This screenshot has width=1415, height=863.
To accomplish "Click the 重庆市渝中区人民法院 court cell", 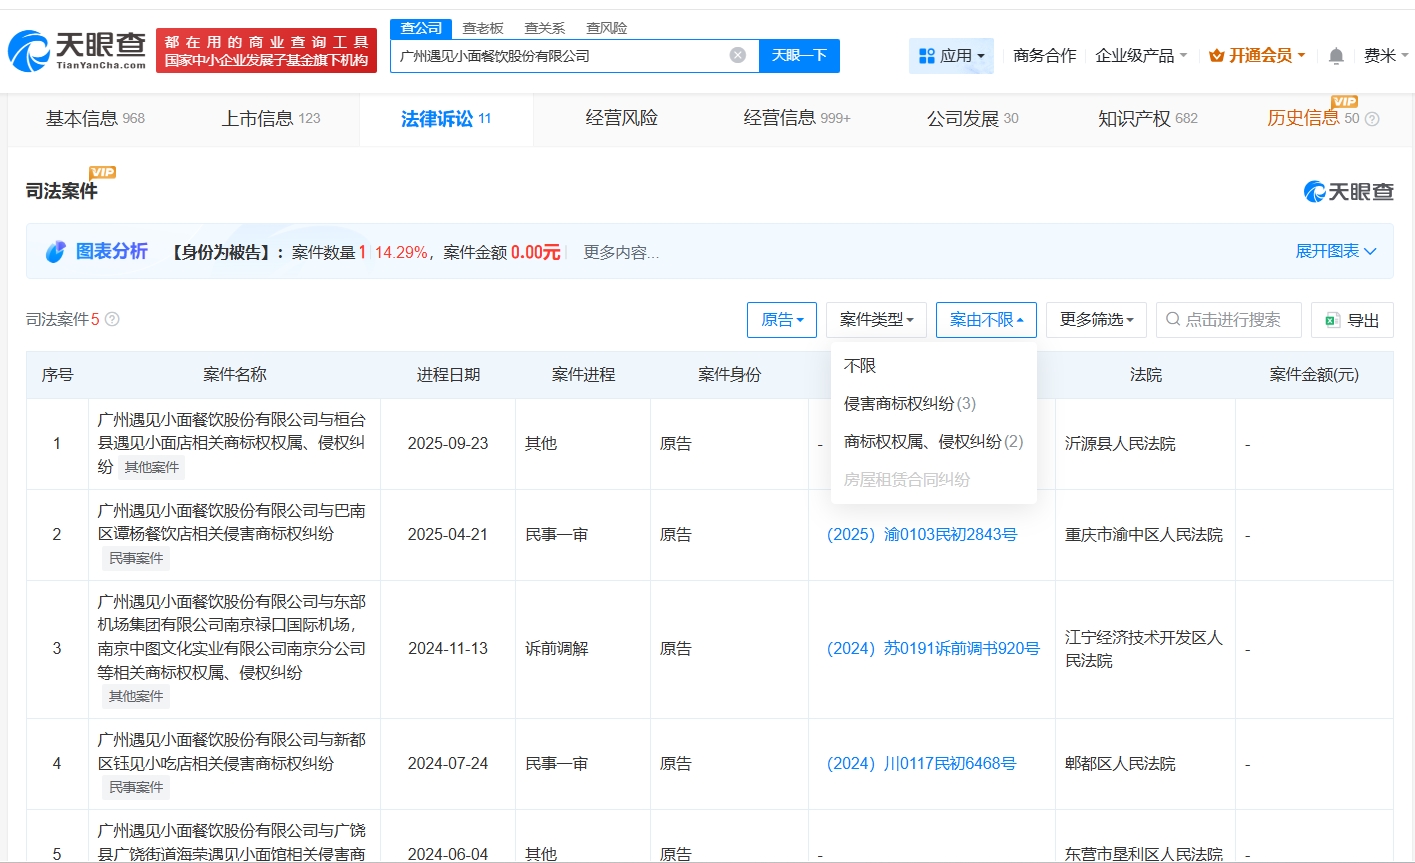I will pos(1144,535).
